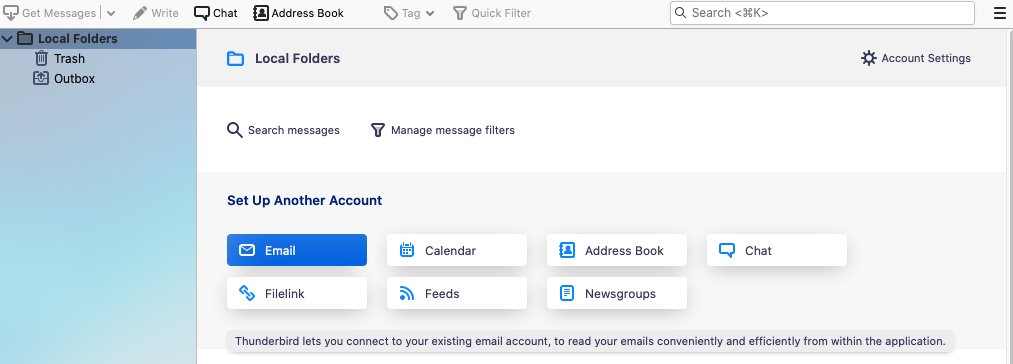Click the contact icon on Address Book setup button
Viewport: 1013px width, 364px height.
click(567, 250)
